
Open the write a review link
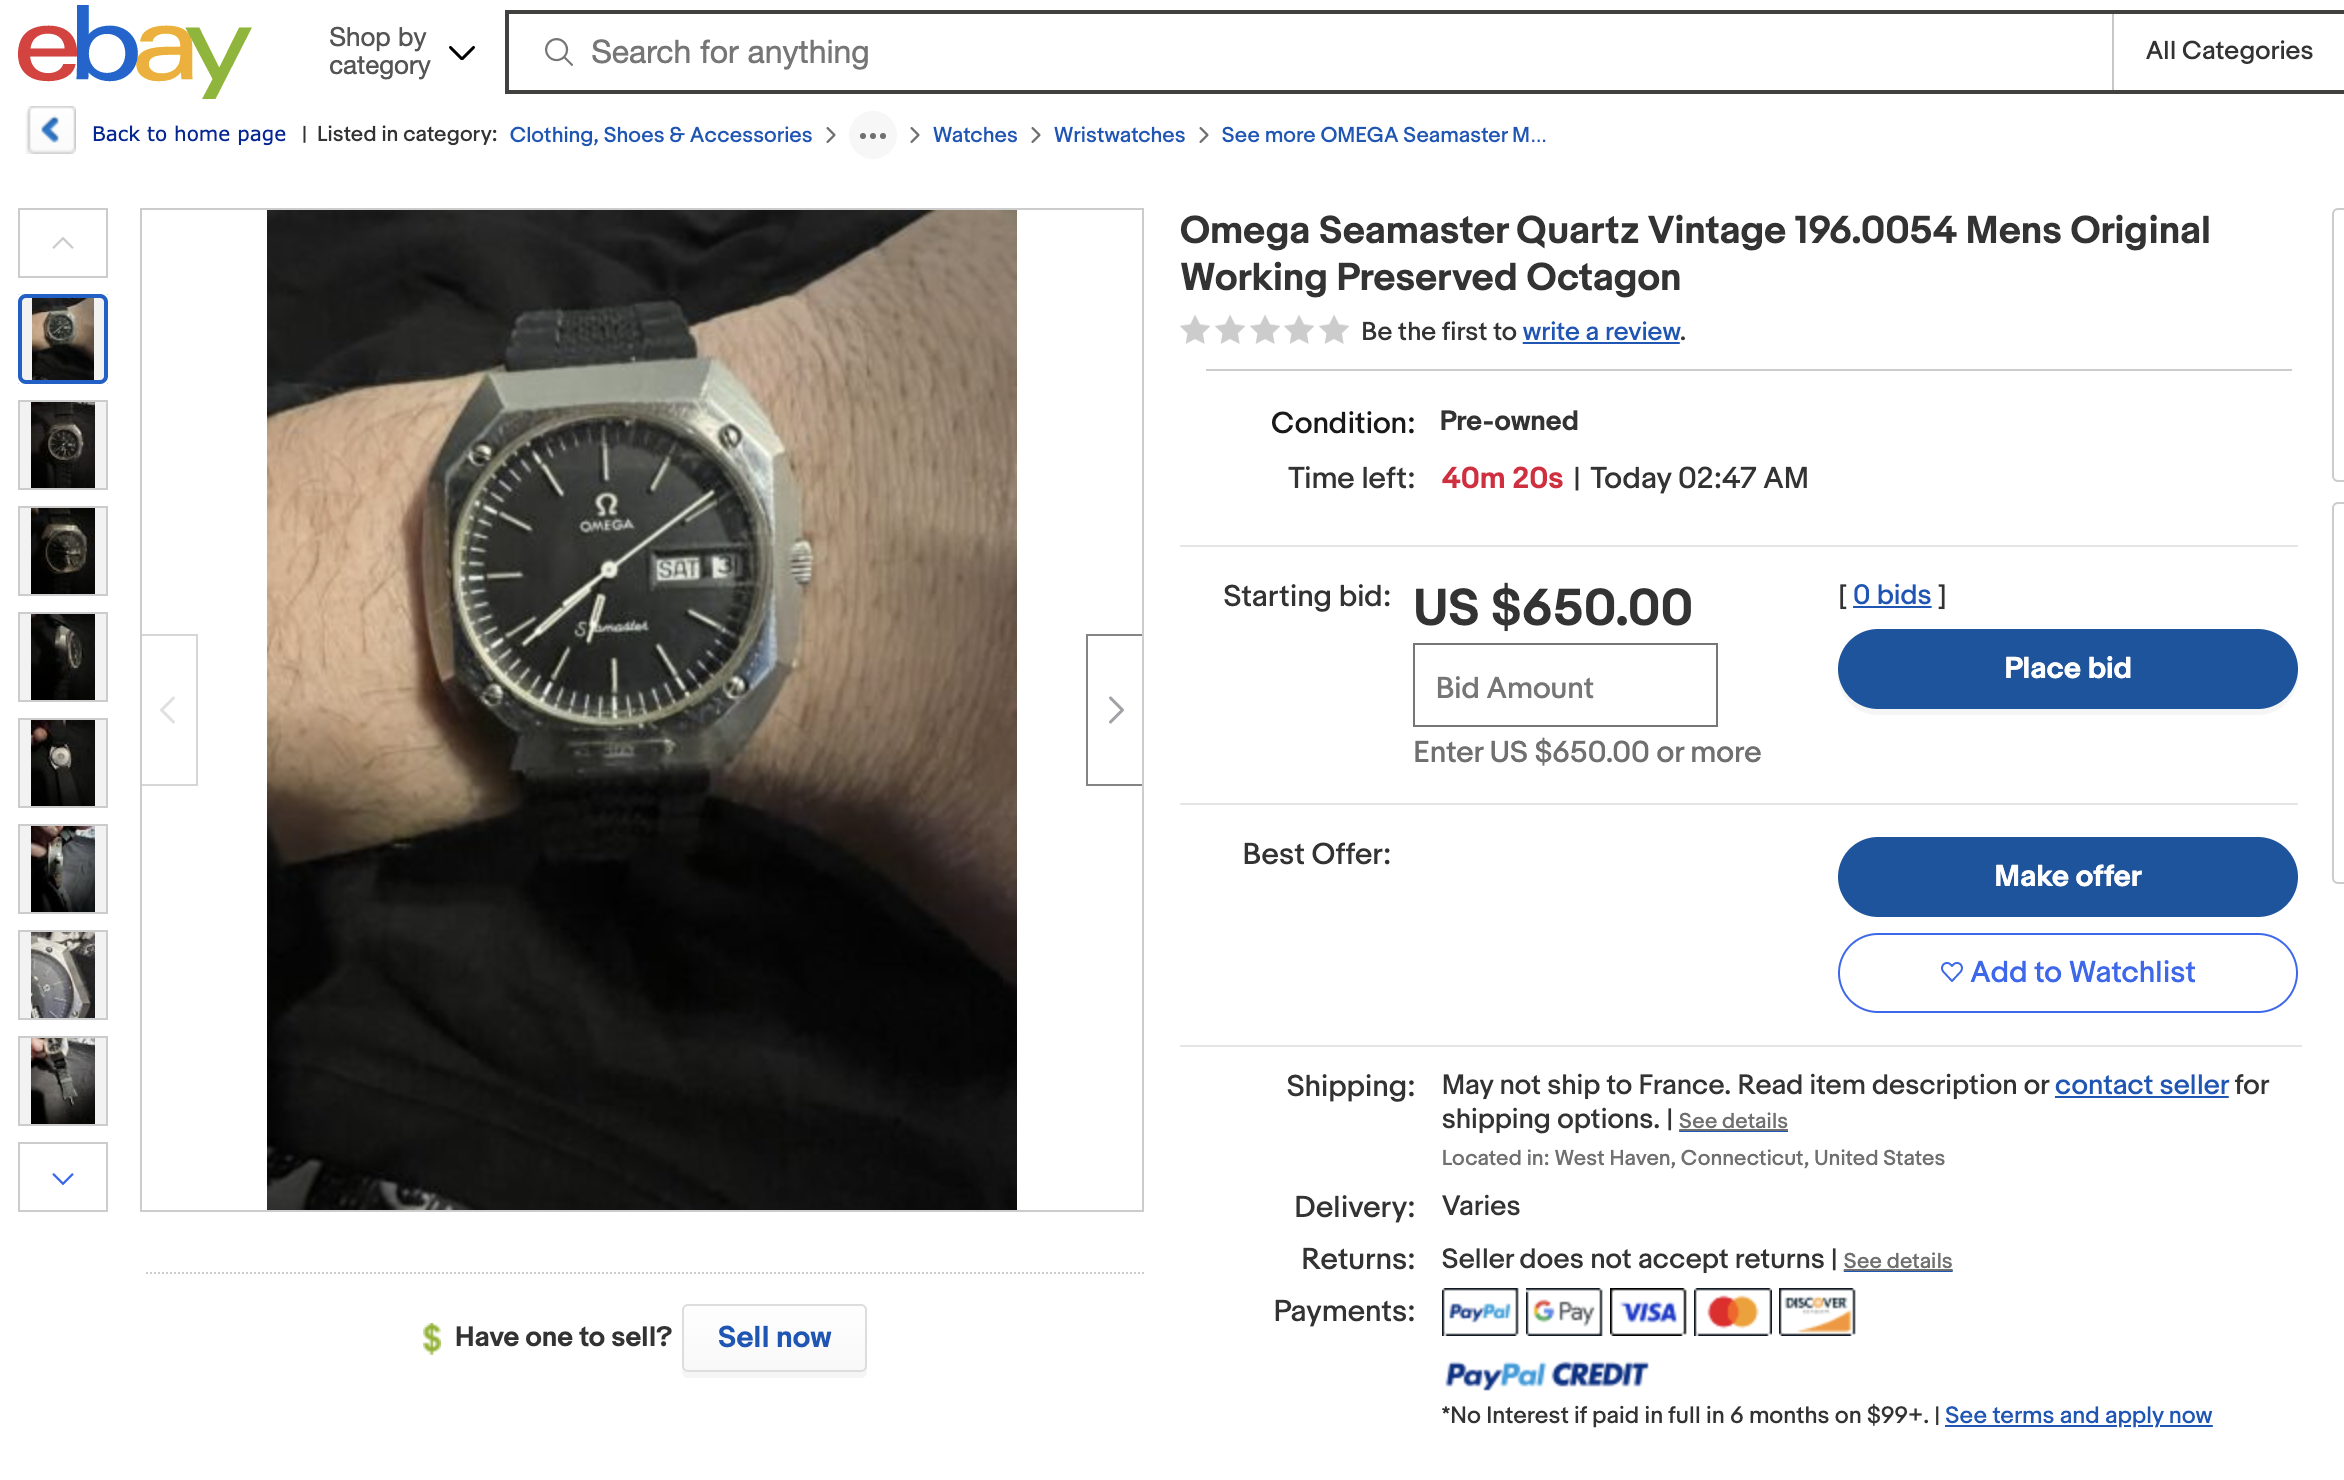click(1600, 331)
